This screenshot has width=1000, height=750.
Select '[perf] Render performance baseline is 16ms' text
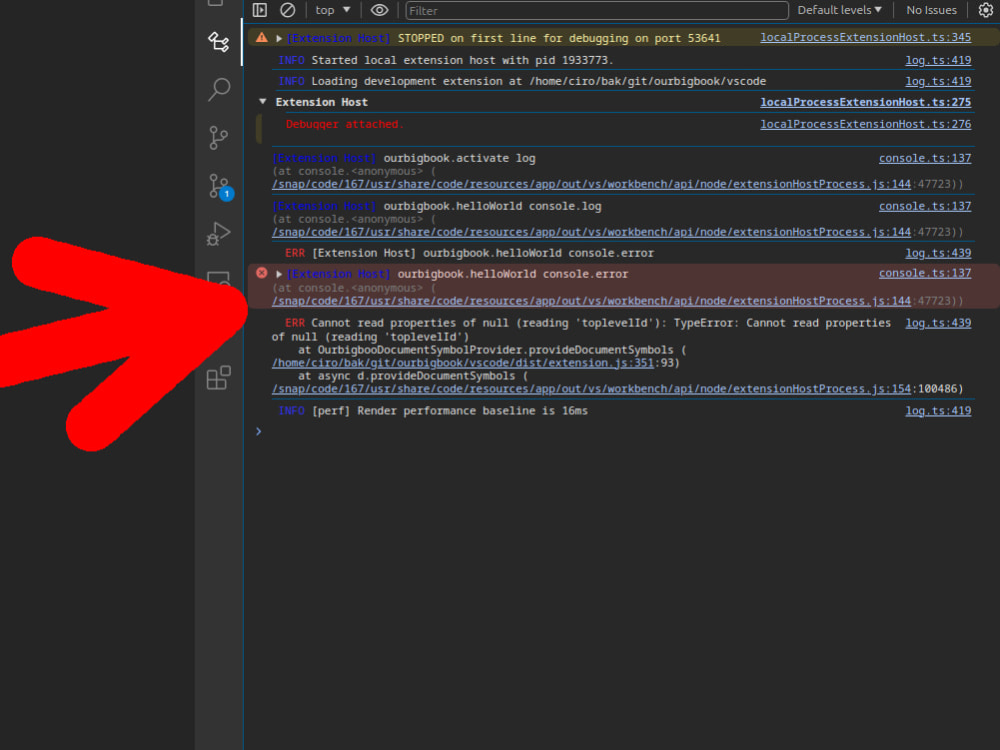(x=450, y=411)
